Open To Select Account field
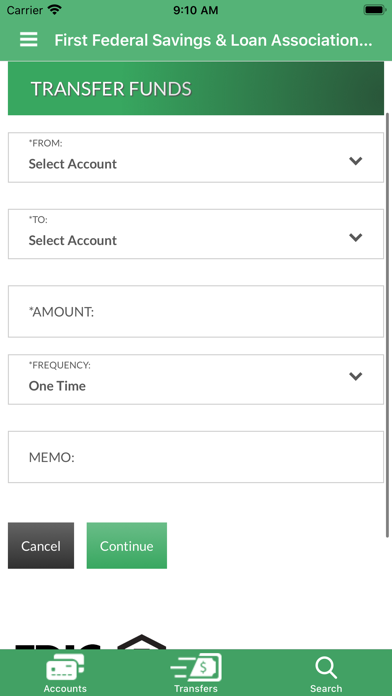Image resolution: width=392 pixels, height=696 pixels. [x=196, y=234]
